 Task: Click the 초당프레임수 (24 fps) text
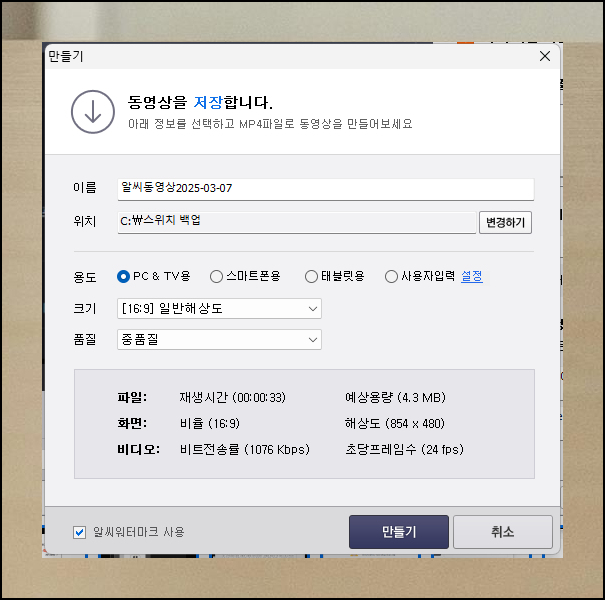click(404, 450)
